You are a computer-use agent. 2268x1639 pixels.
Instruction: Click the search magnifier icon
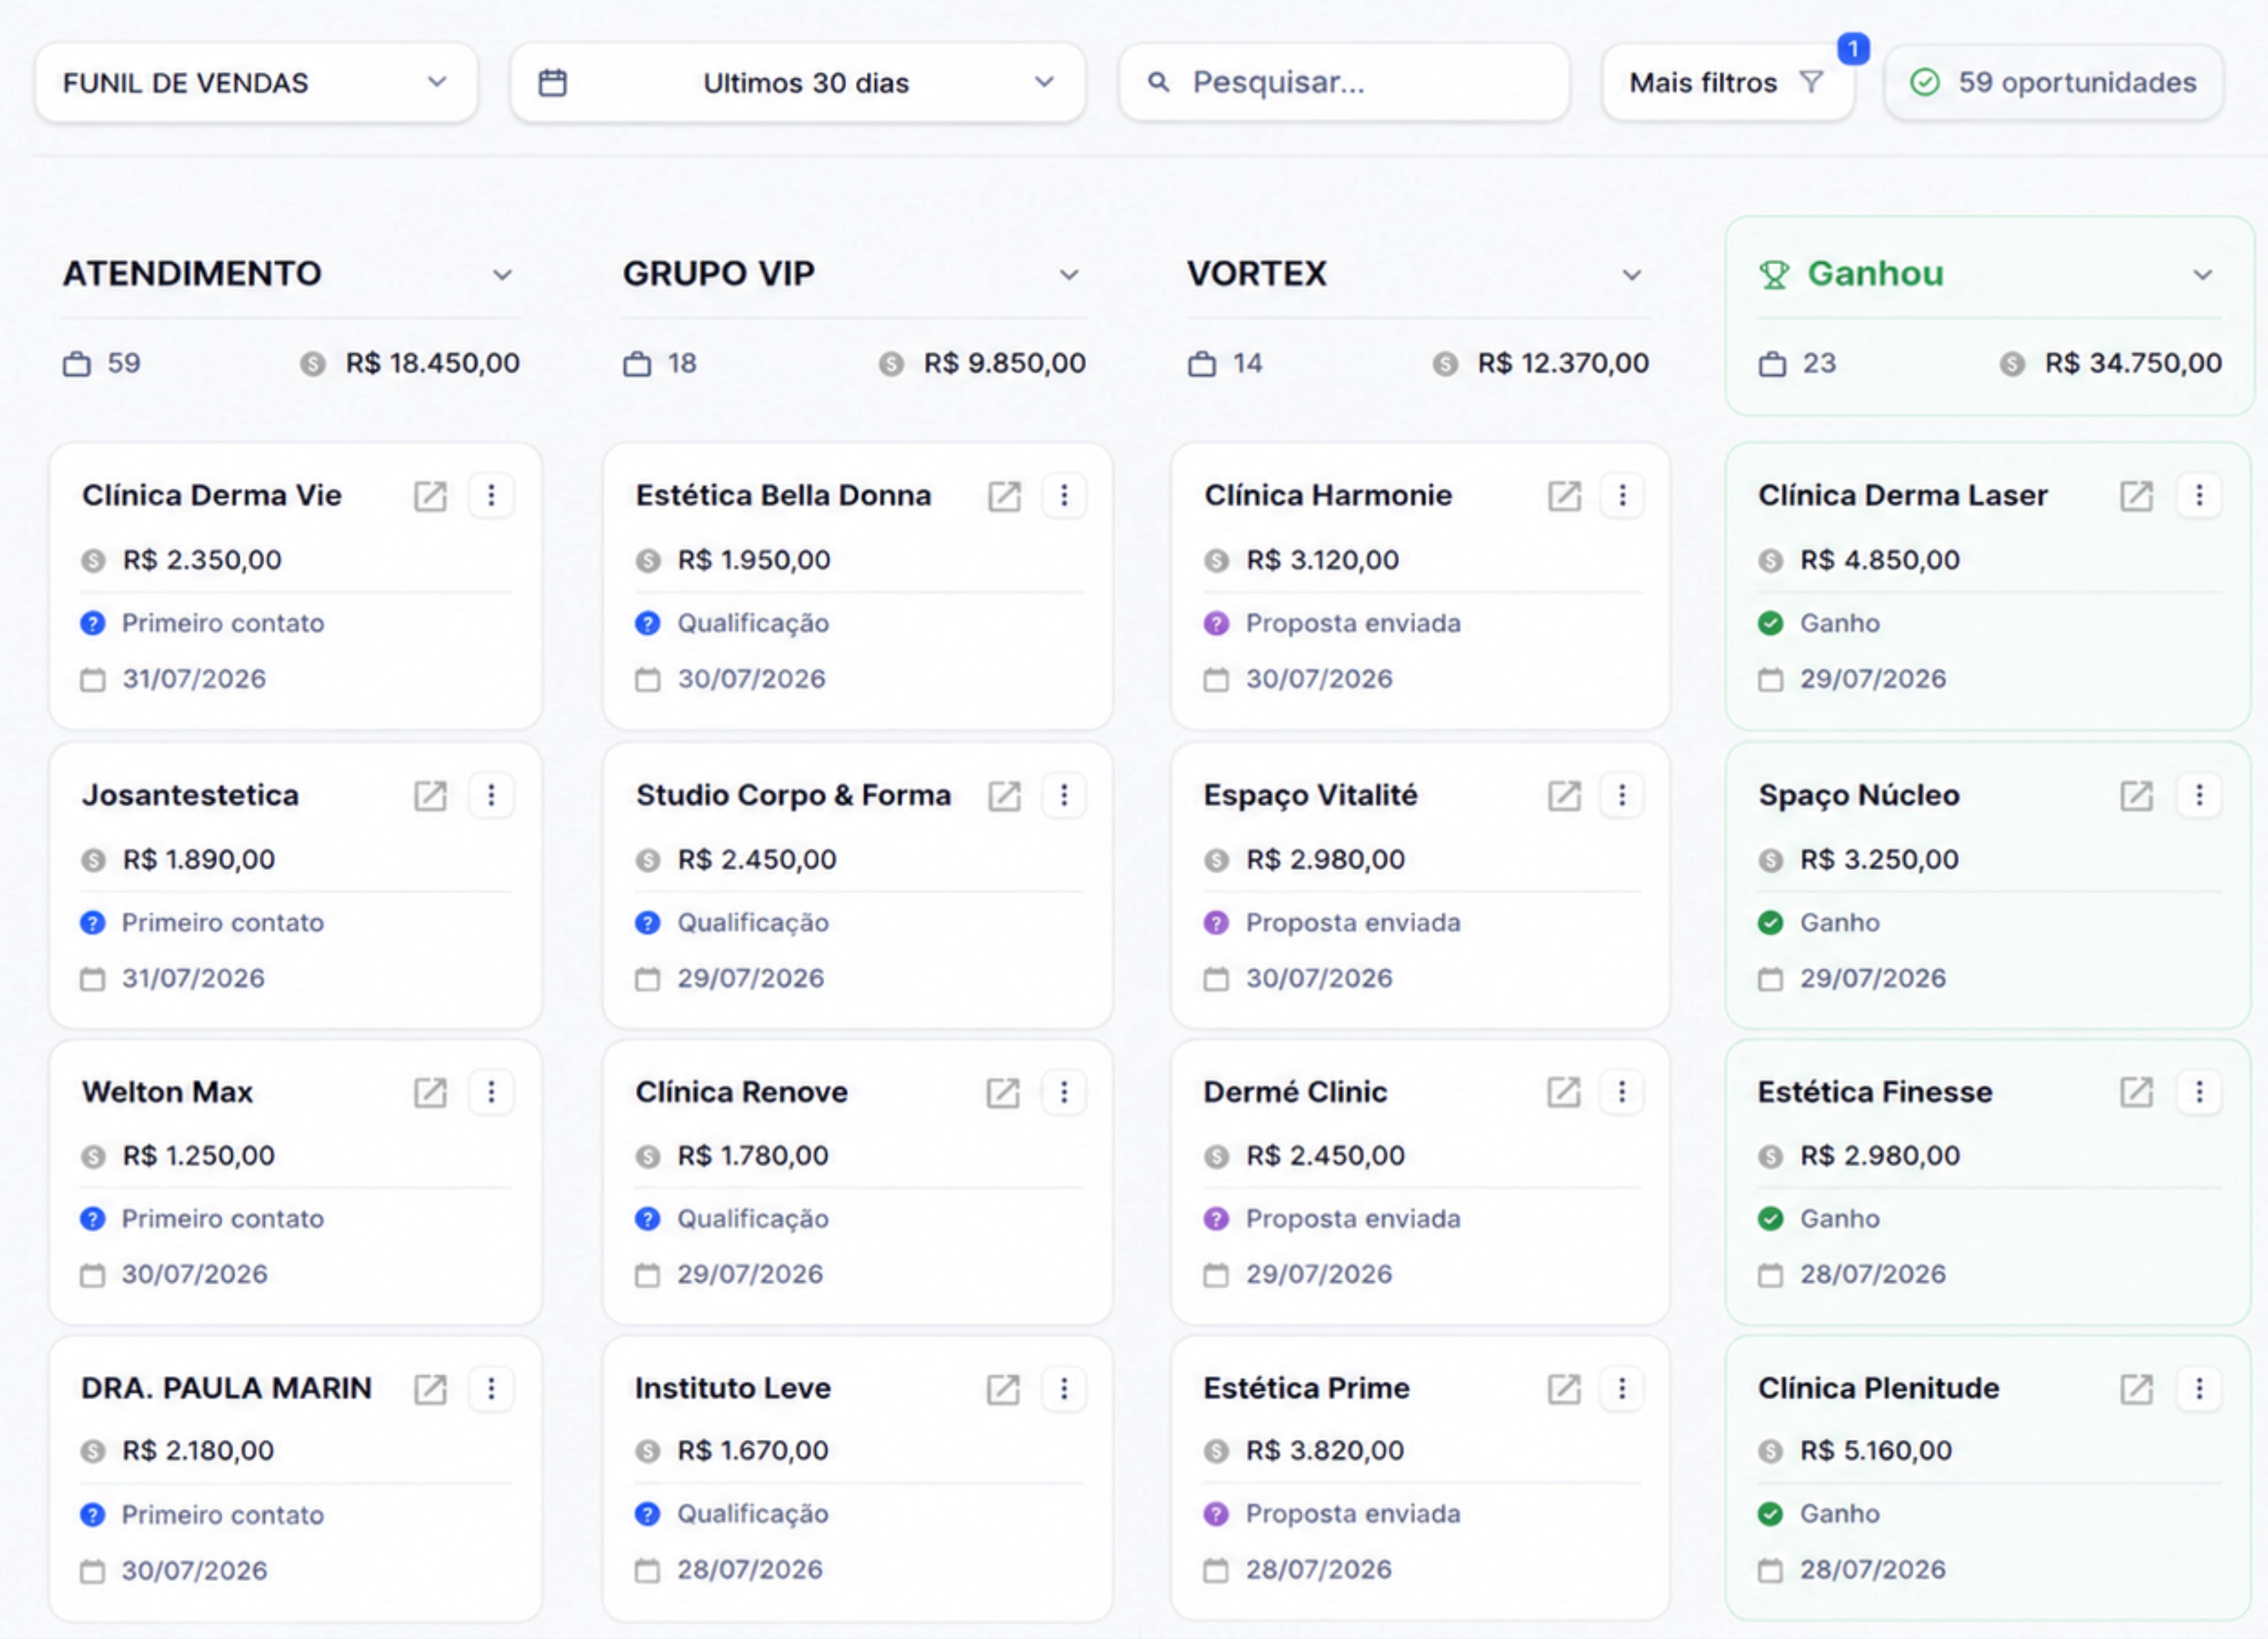(1158, 83)
